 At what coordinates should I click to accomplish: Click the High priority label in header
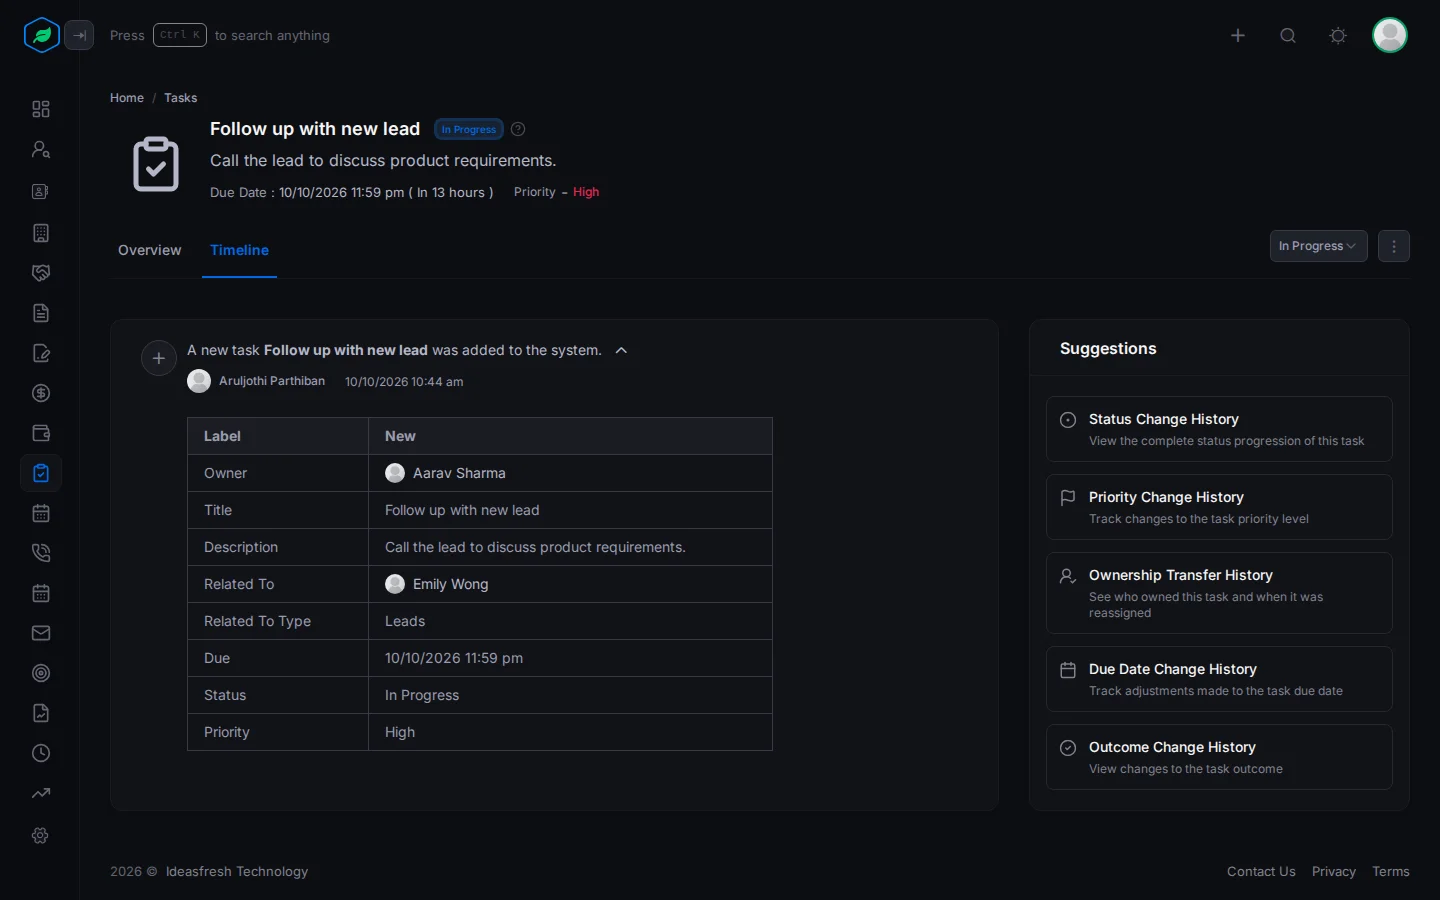[586, 192]
